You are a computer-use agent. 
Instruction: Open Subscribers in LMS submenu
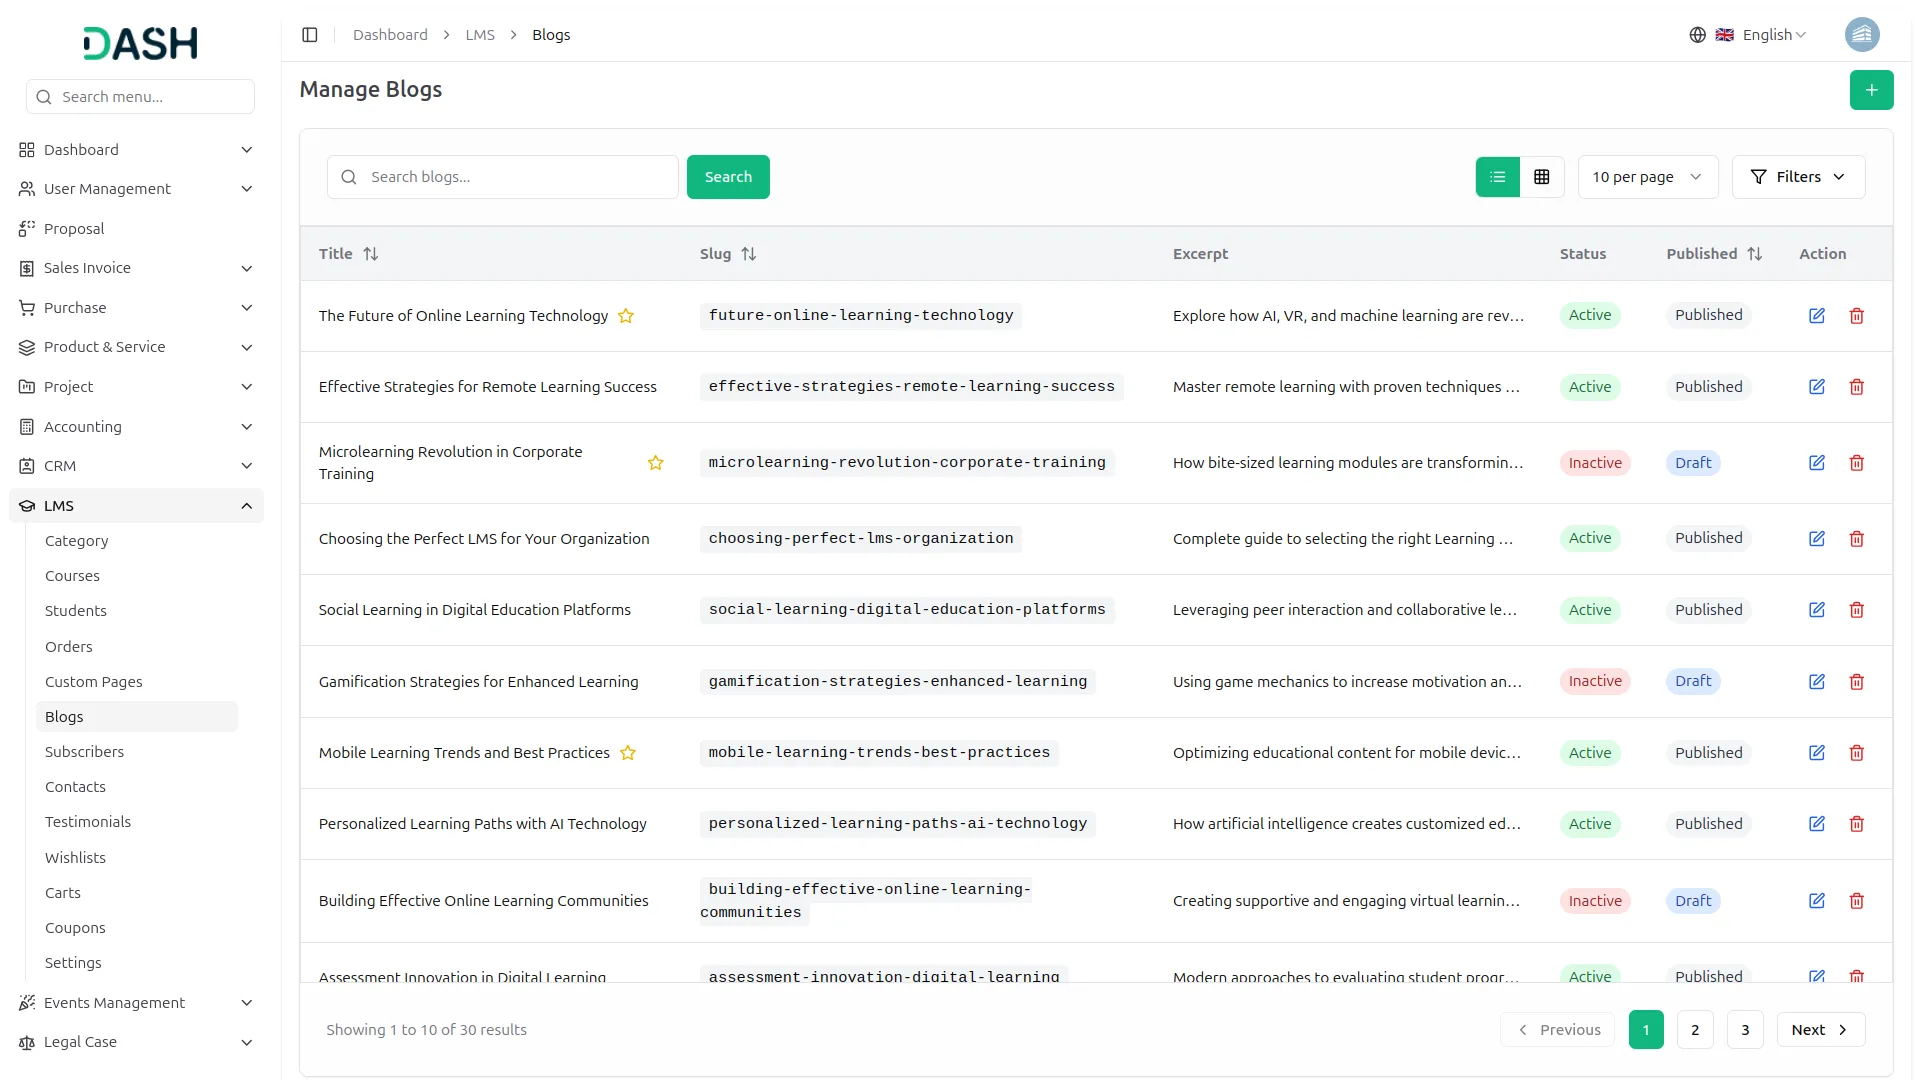pyautogui.click(x=84, y=752)
